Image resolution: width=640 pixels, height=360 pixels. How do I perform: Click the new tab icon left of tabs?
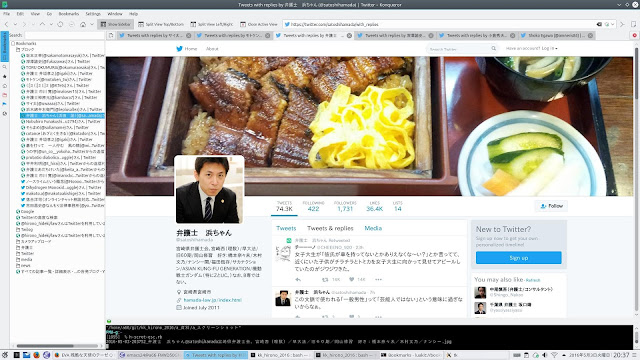[x=111, y=36]
